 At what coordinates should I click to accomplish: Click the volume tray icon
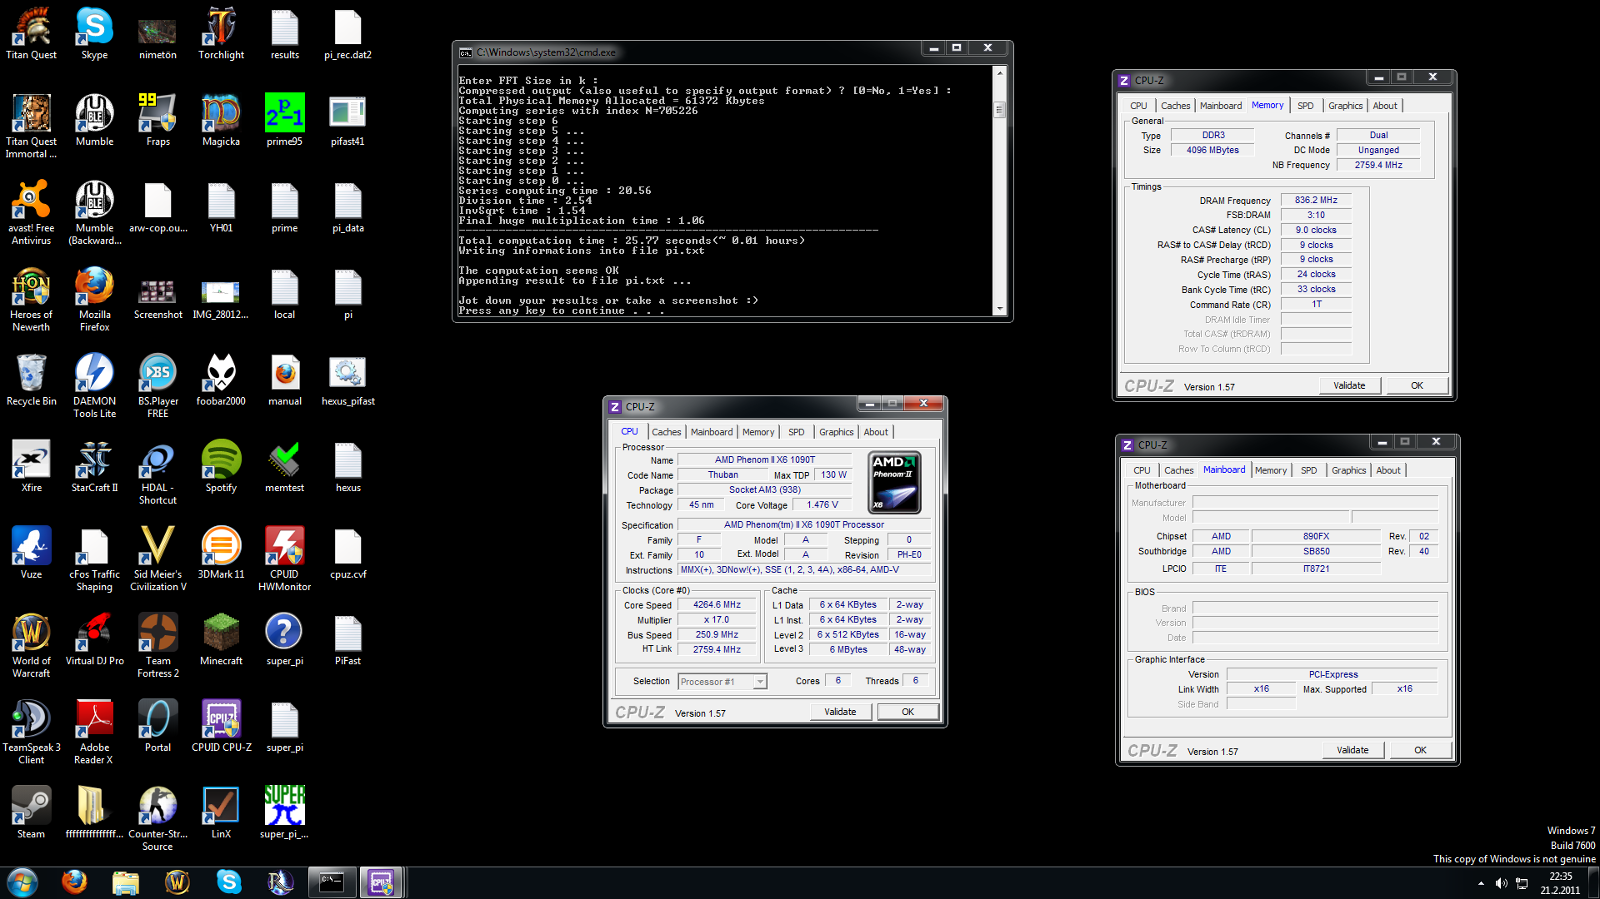pyautogui.click(x=1501, y=883)
